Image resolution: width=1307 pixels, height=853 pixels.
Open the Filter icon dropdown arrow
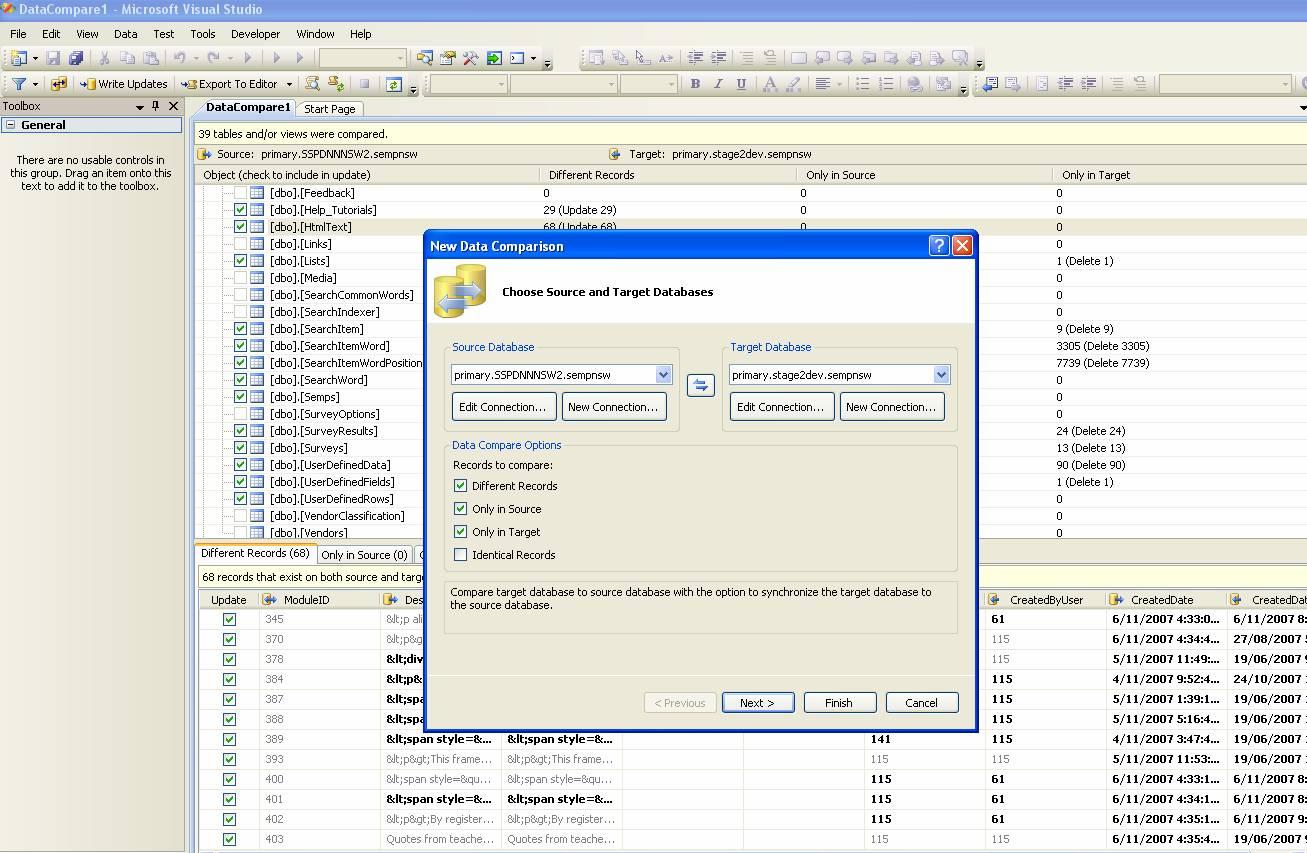(x=35, y=85)
